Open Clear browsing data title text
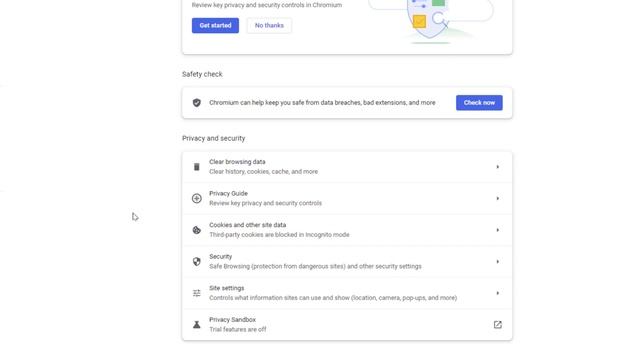Screen dimensions: 640x360 tap(237, 162)
